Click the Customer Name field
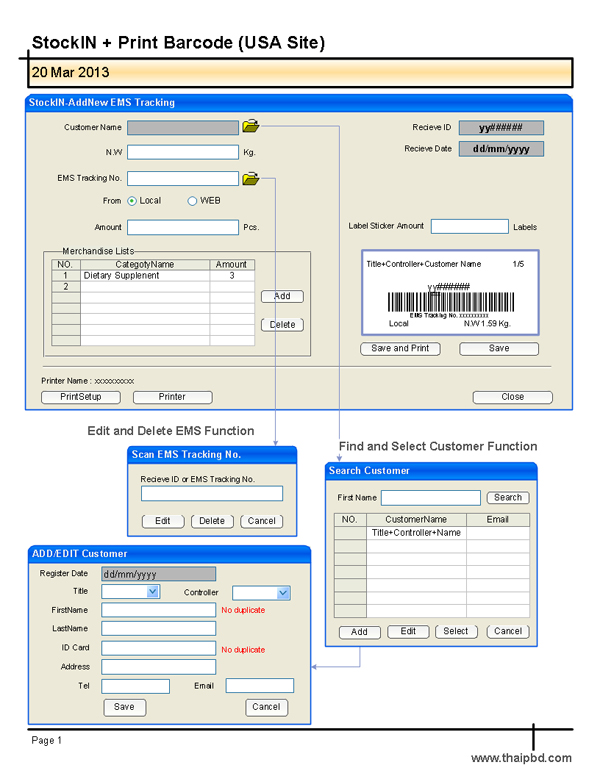This screenshot has width=600, height=776. point(183,128)
